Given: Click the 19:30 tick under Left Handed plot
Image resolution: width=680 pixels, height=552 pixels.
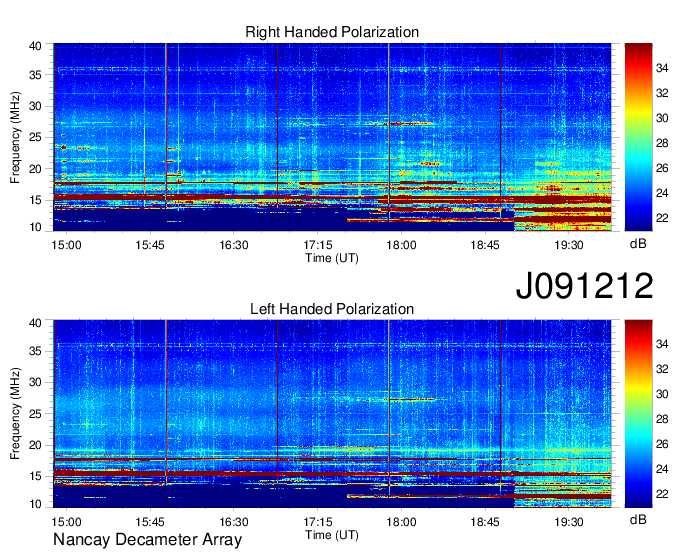Looking at the screenshot, I should coord(569,522).
